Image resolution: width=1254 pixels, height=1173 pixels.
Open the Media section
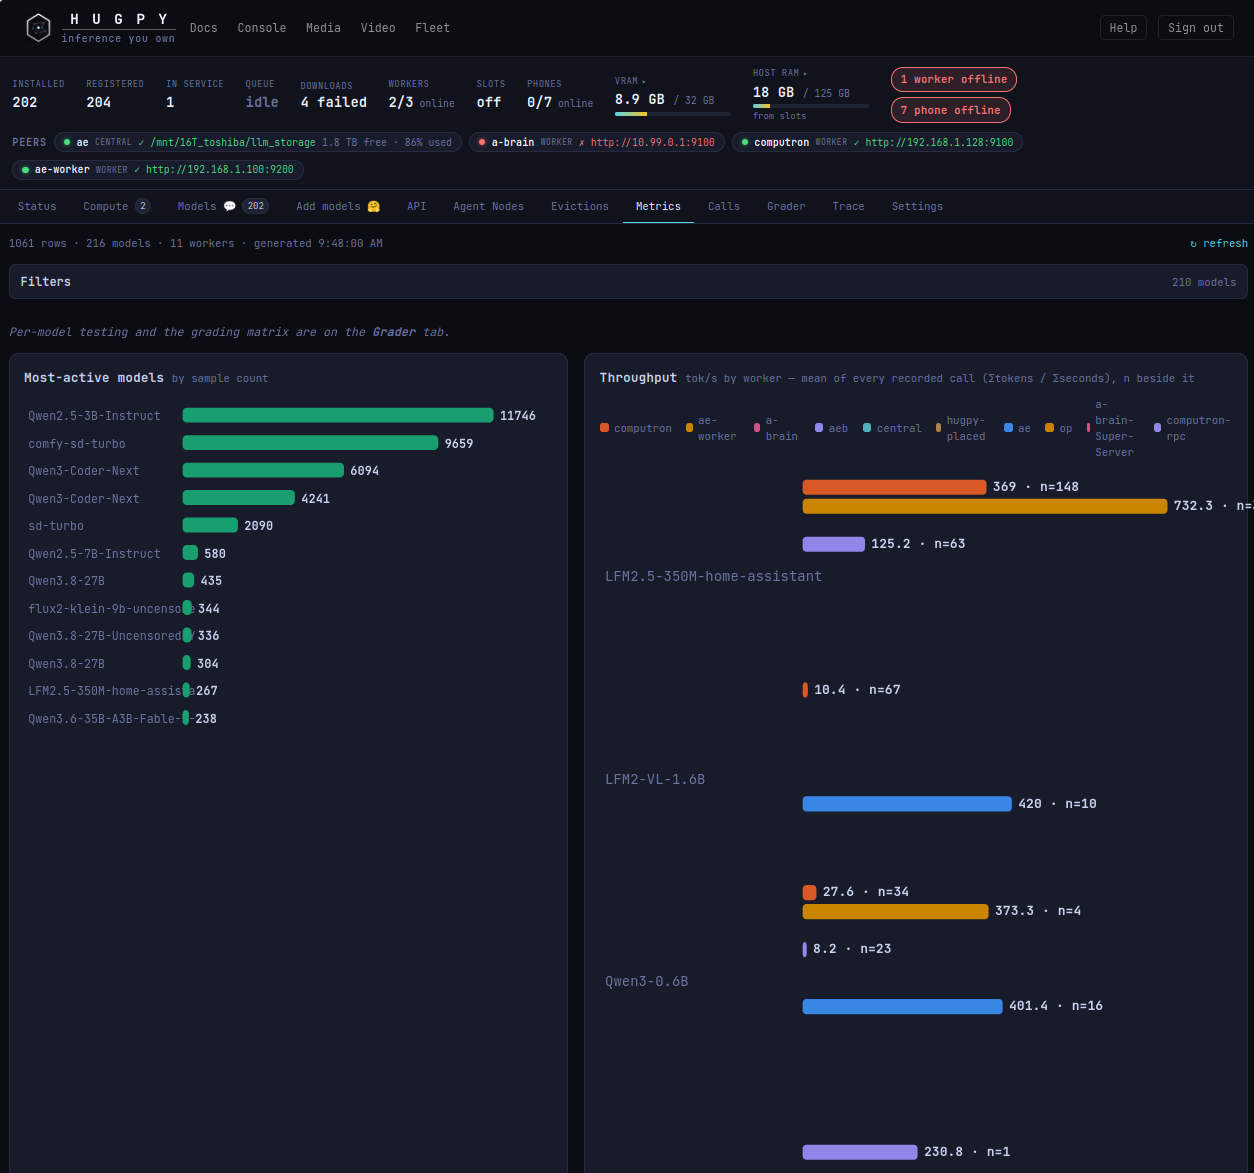(x=323, y=28)
